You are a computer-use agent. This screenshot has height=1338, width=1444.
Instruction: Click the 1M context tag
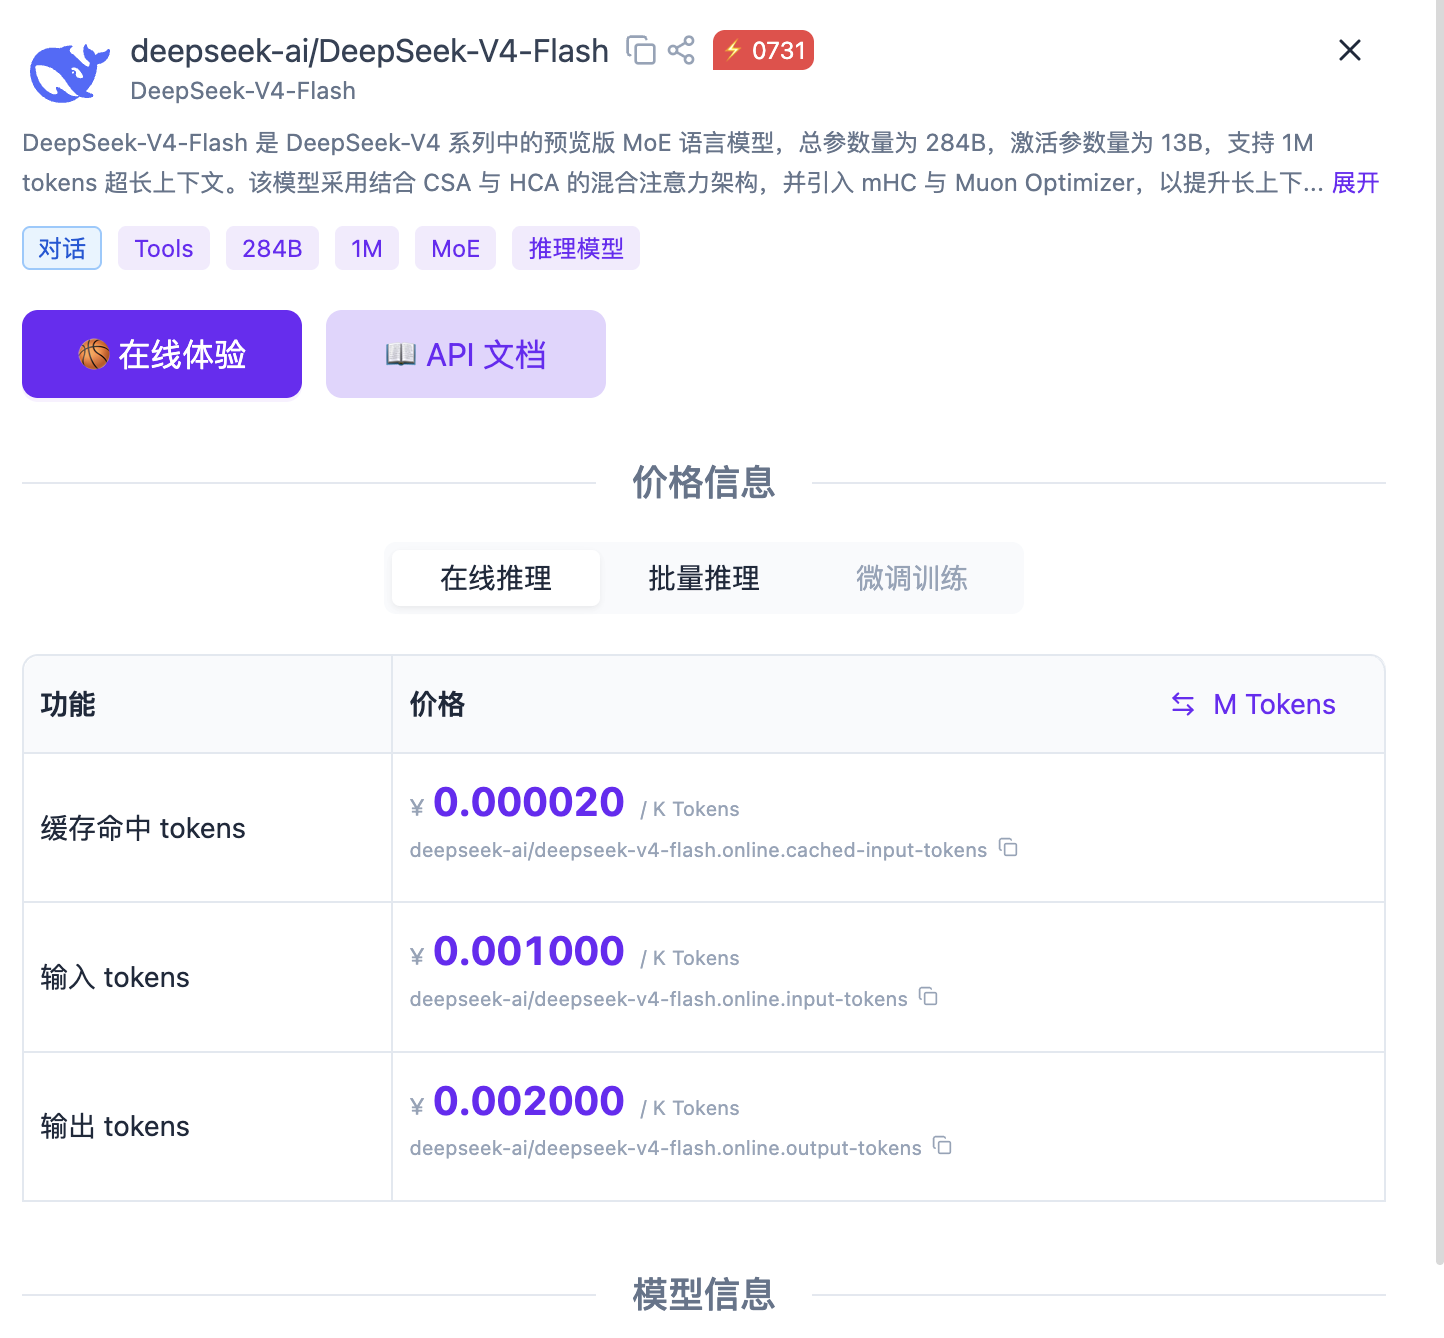367,248
